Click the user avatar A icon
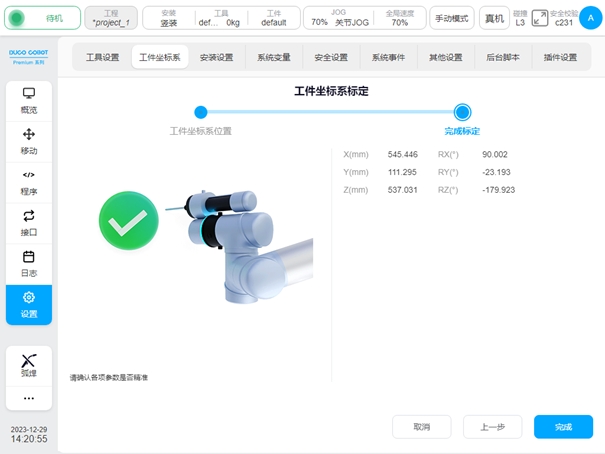This screenshot has height=454, width=605. click(x=589, y=17)
